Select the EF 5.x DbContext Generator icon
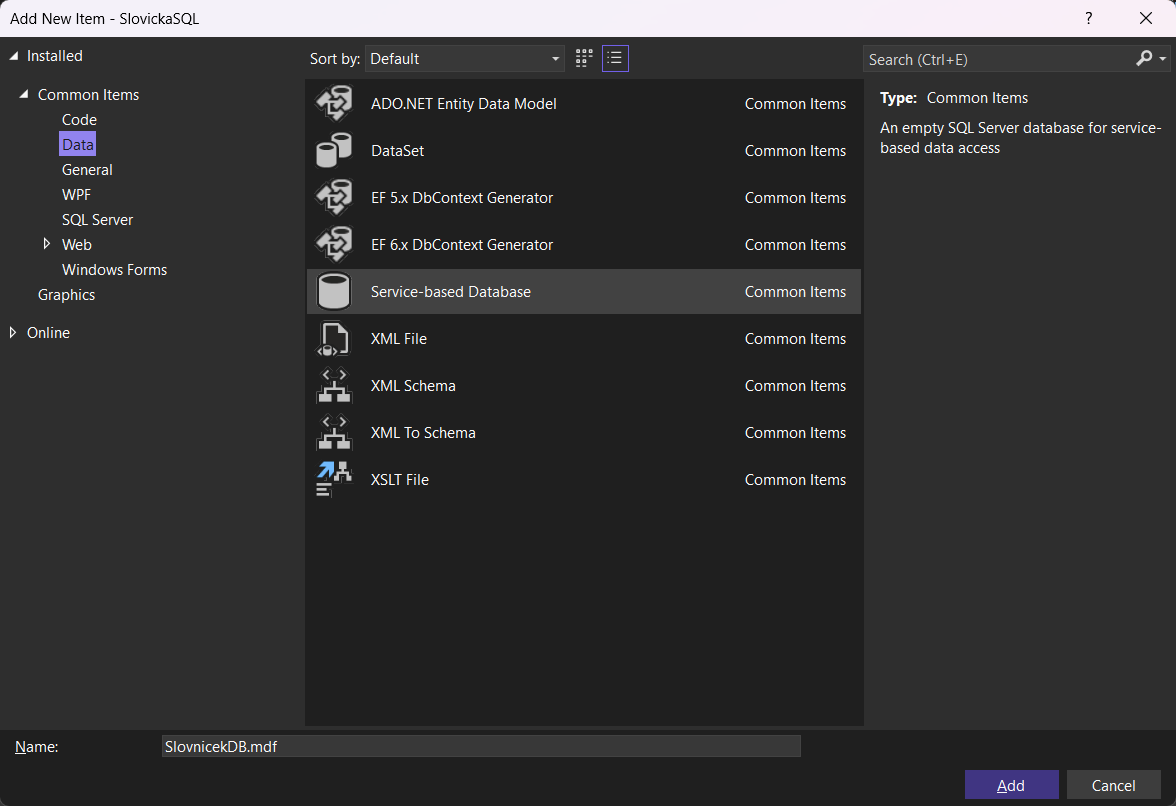 [334, 198]
